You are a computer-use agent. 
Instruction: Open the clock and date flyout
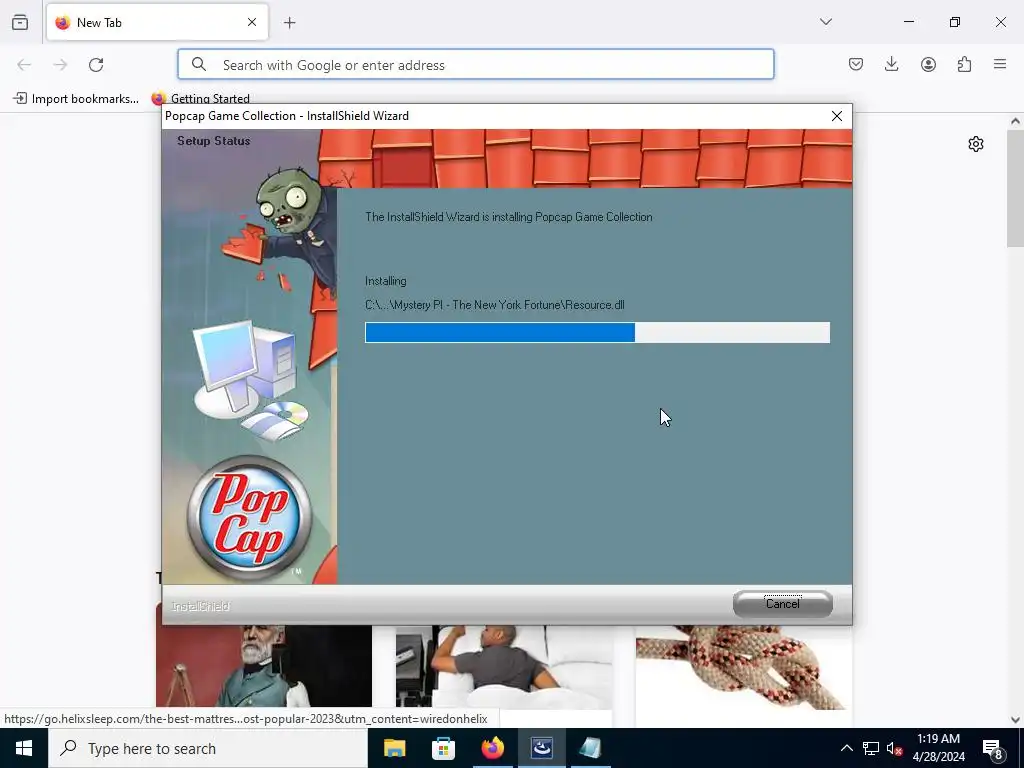tap(938, 748)
